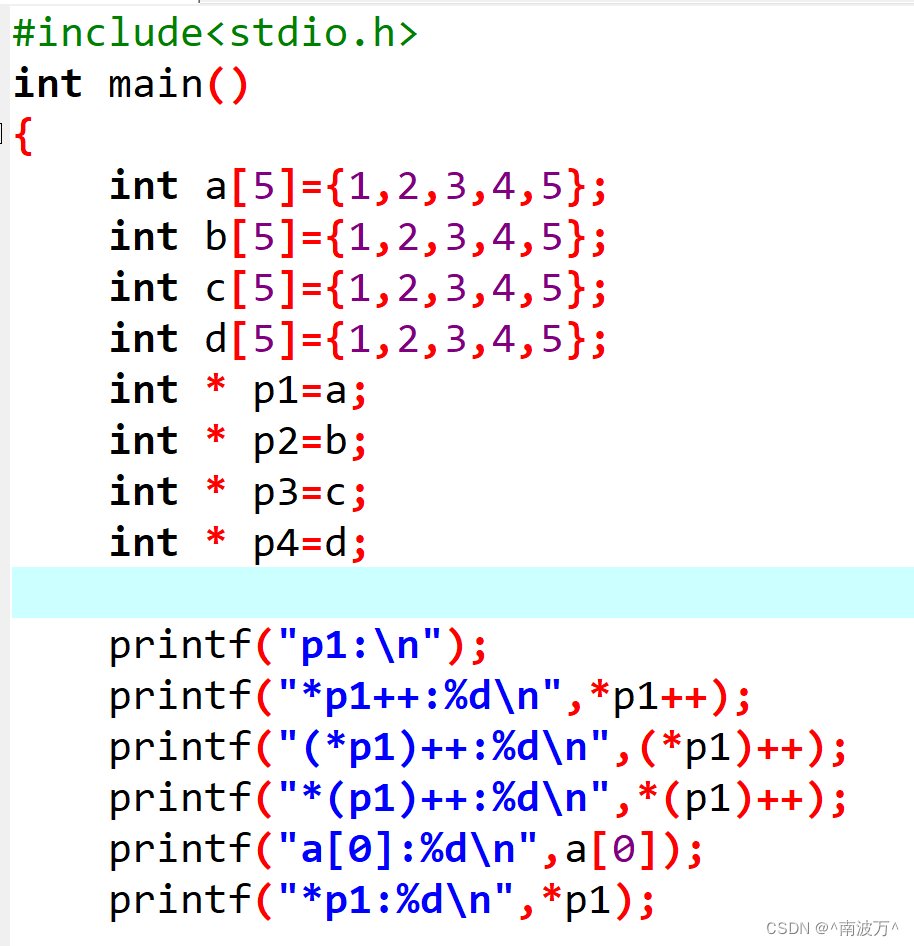Click the pointer declaration int * p4=d;
914x946 pixels.
click(238, 544)
